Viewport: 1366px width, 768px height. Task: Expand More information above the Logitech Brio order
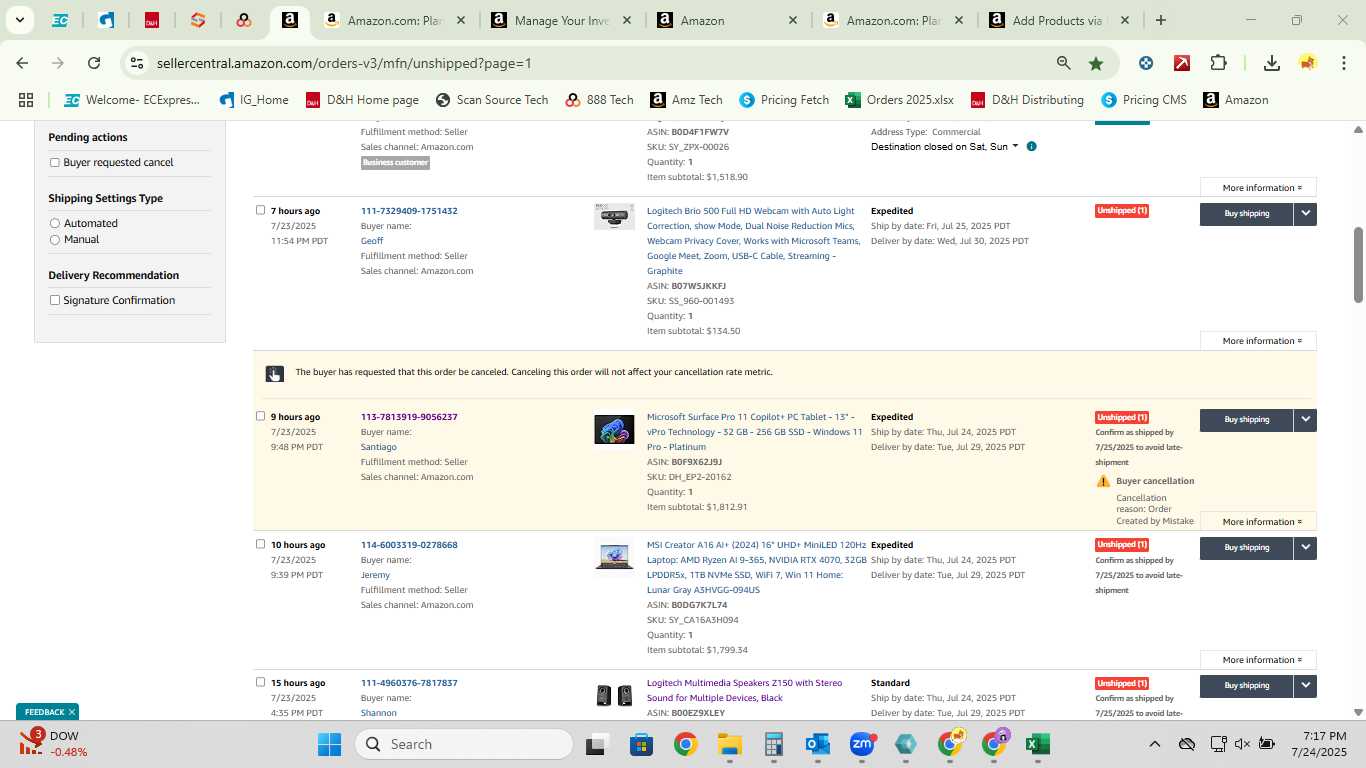[x=1258, y=188]
